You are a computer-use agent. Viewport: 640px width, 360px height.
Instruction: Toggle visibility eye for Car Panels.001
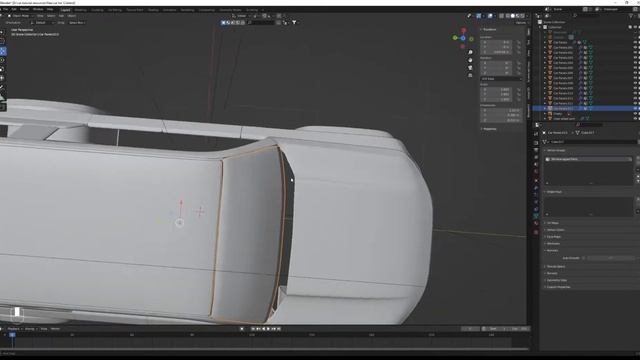coord(635,47)
